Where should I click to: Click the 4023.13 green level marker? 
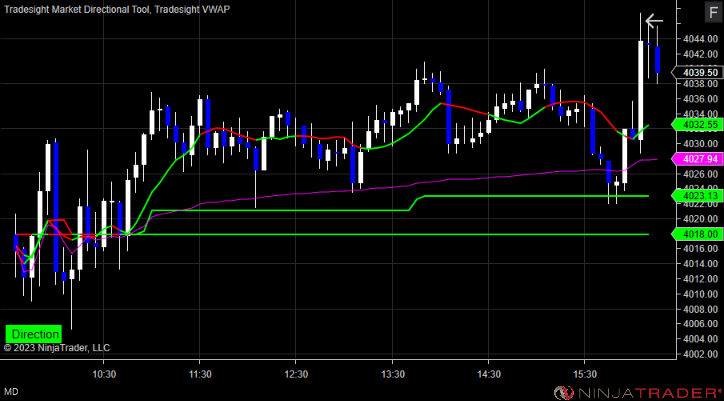coord(698,196)
